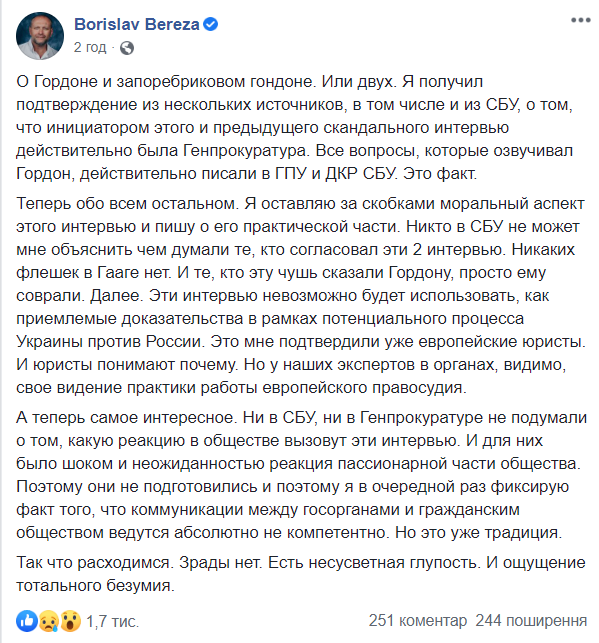Show who reacted via '1,7 тис.' count
The image size is (599, 643).
pyautogui.click(x=112, y=621)
